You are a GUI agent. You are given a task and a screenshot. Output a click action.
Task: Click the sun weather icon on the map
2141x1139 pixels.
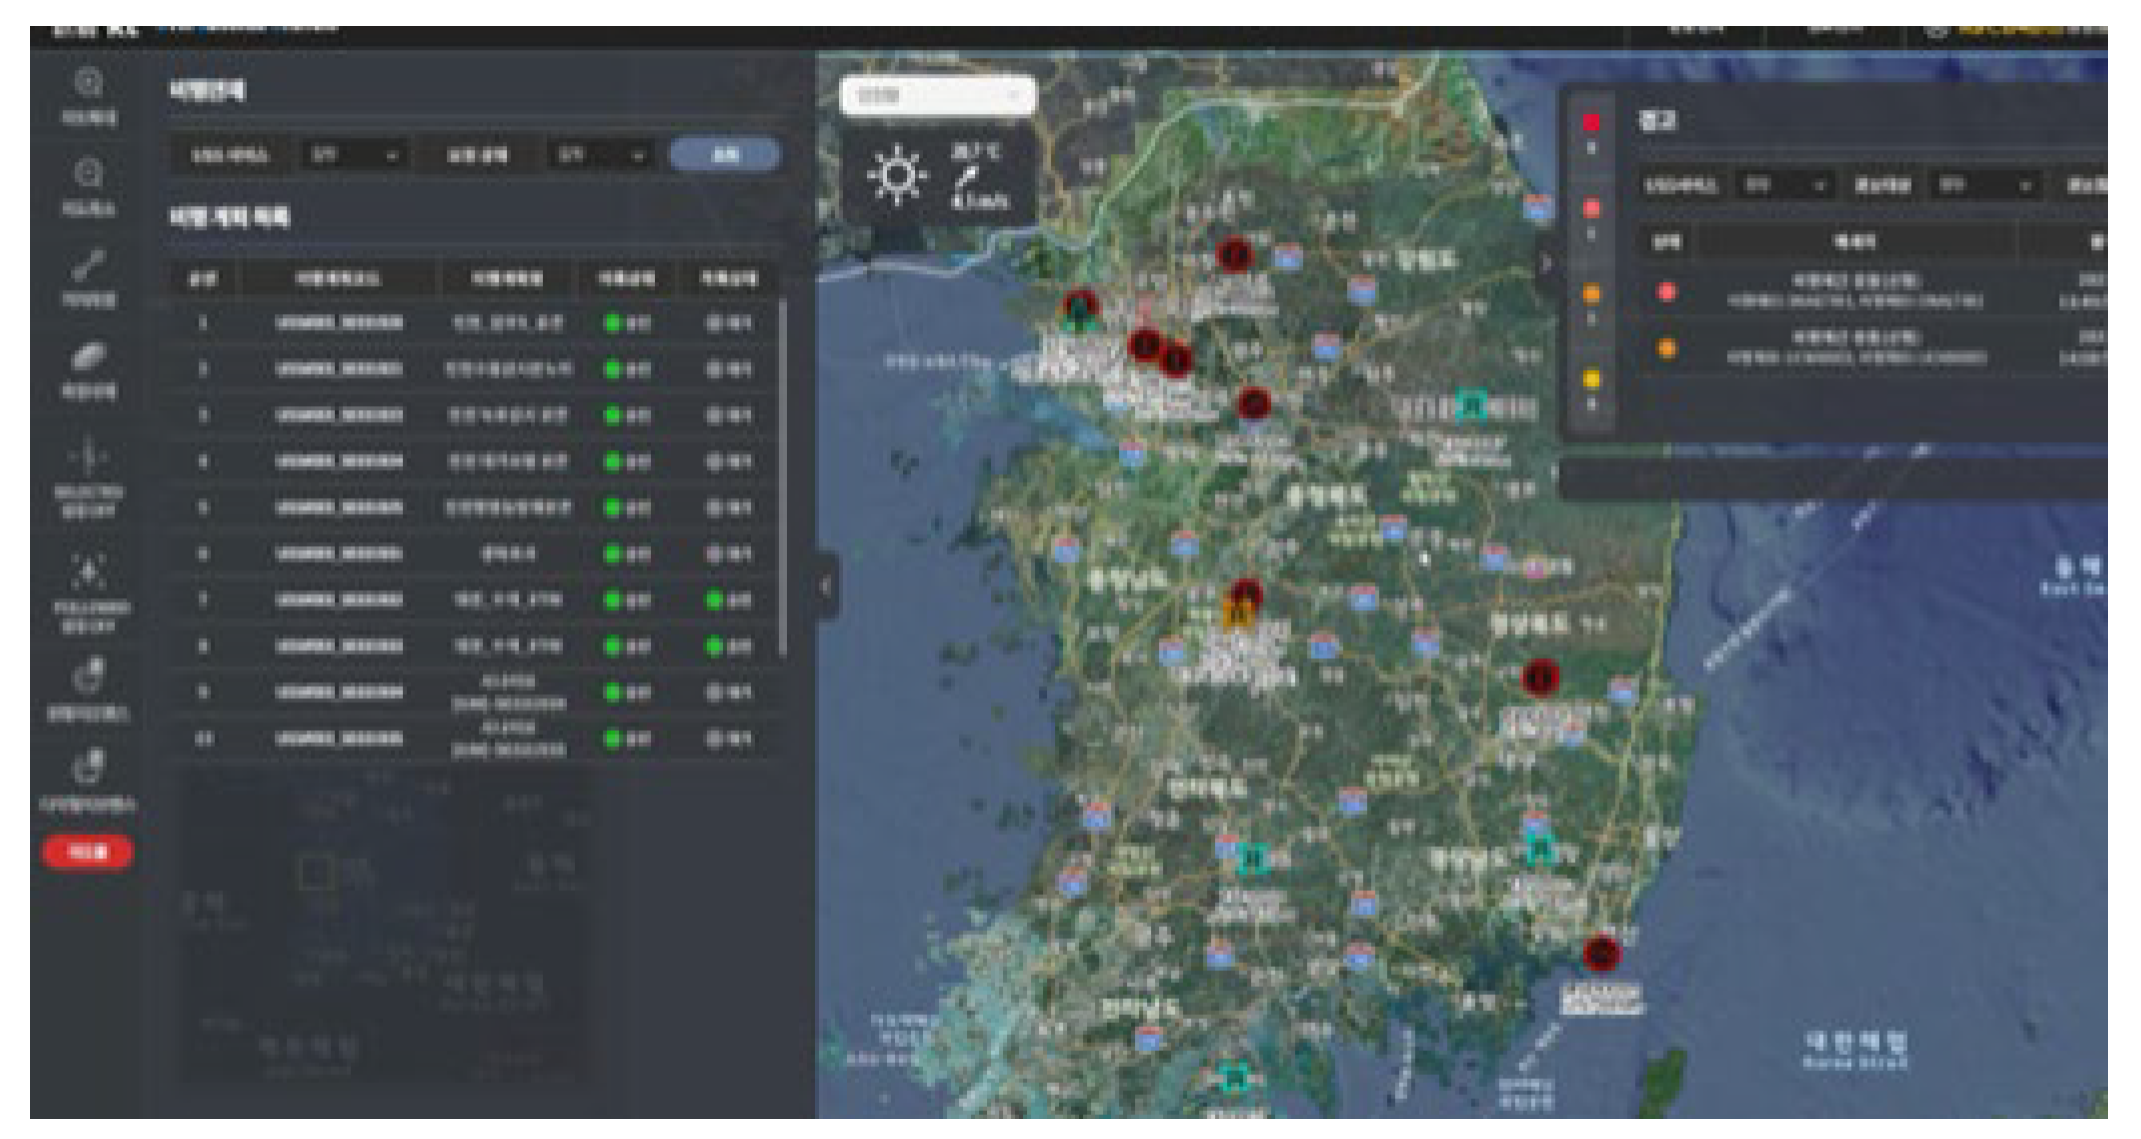(x=896, y=176)
